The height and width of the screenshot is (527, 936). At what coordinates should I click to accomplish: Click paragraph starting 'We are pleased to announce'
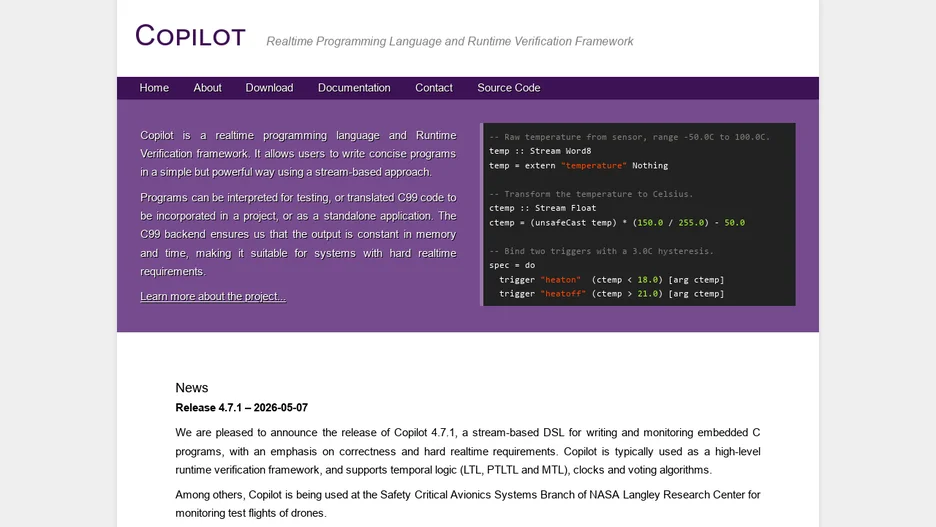tap(468, 451)
